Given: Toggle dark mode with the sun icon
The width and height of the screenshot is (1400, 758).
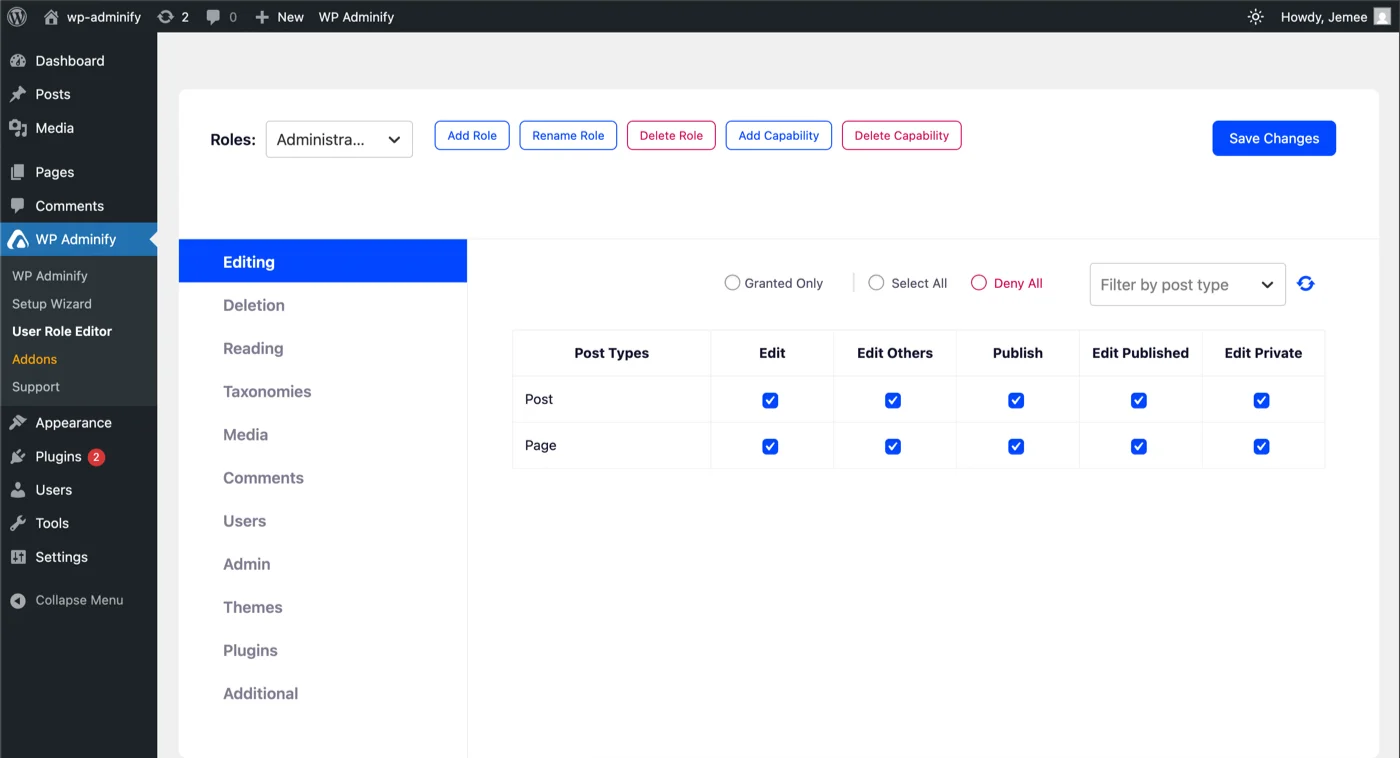Looking at the screenshot, I should [1255, 16].
